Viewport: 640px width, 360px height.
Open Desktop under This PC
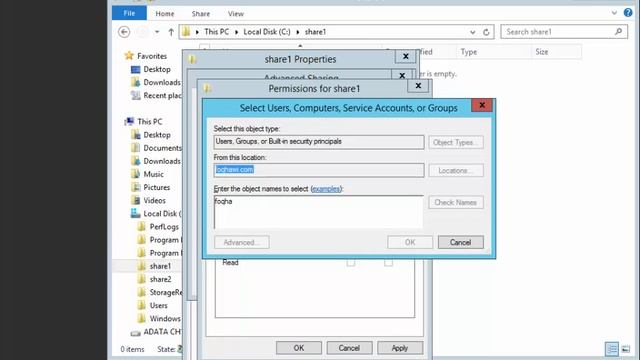[157, 135]
